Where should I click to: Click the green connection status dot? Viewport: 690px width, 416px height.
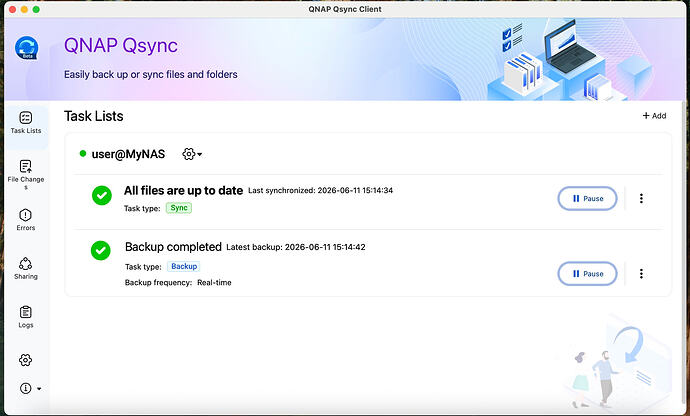(83, 154)
